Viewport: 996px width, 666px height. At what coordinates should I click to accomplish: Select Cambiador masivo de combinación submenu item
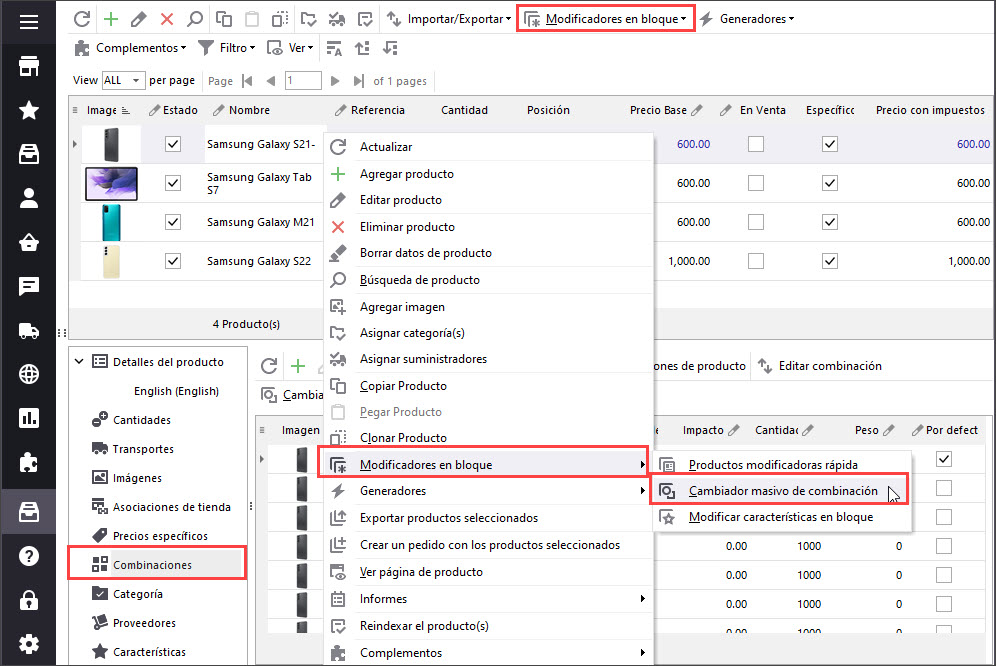pyautogui.click(x=780, y=491)
